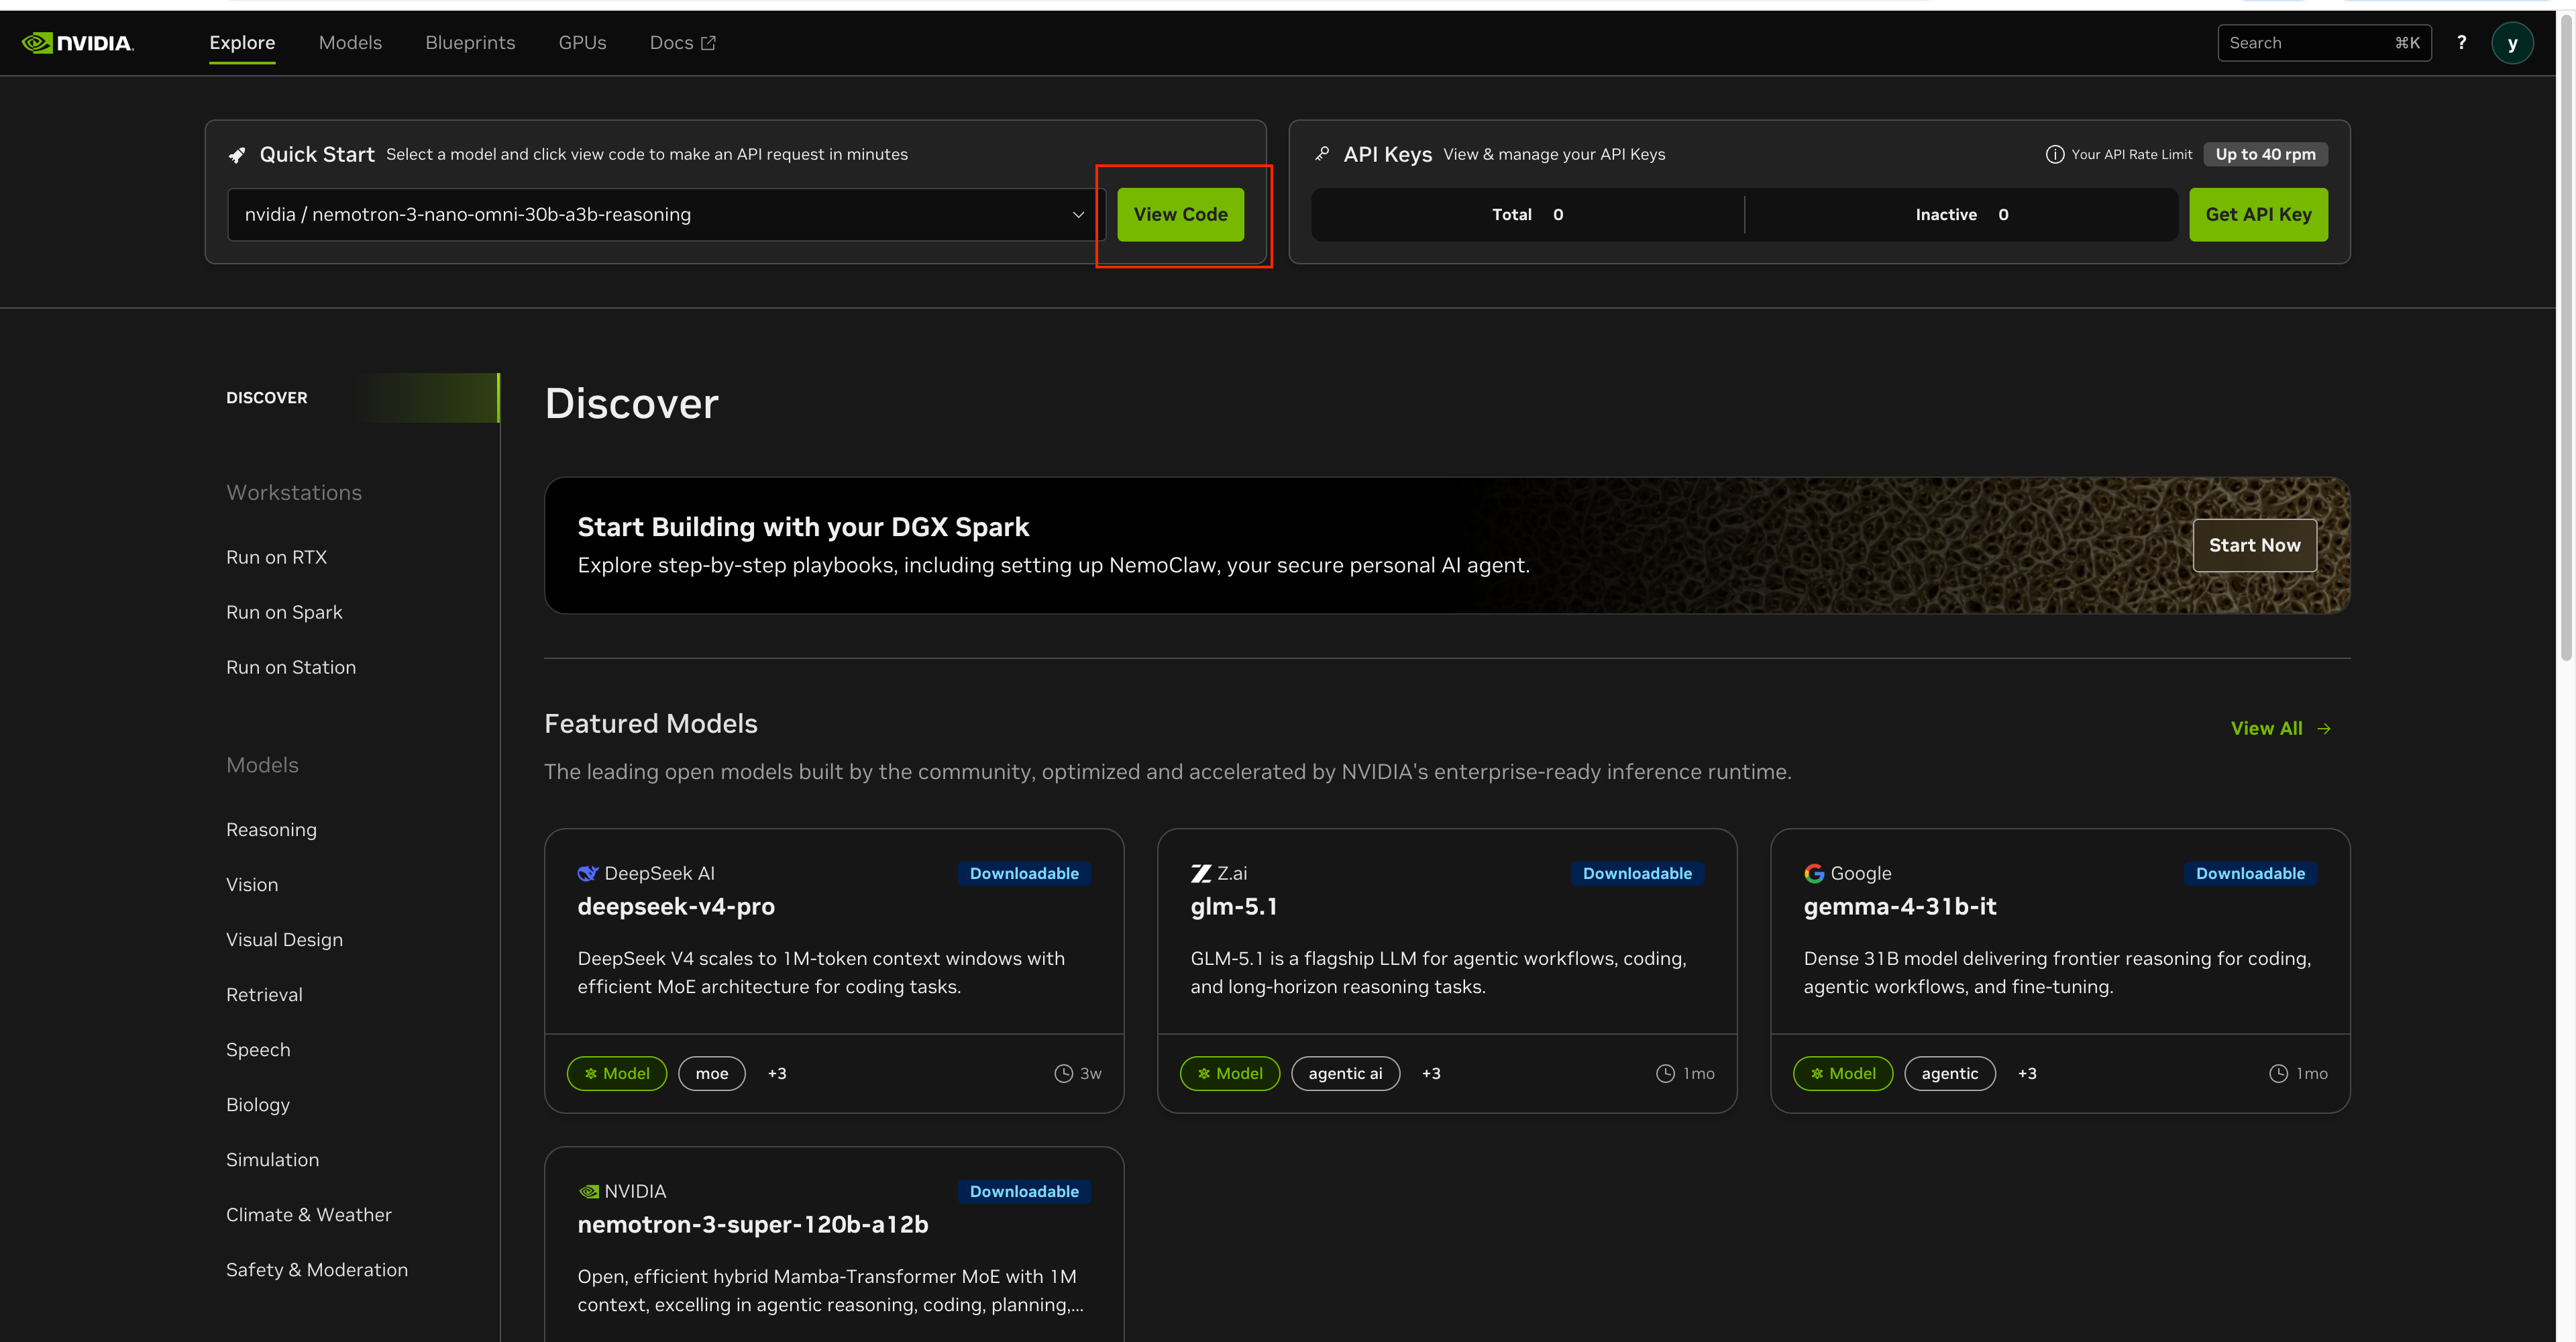
Task: Click the NVIDIA publisher logo on nemotron card
Action: pyautogui.click(x=588, y=1191)
